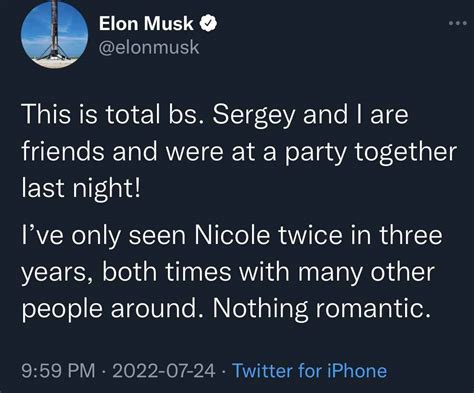Click the 2022-07-24 date
Screen dimensions: 474x393
tap(164, 371)
